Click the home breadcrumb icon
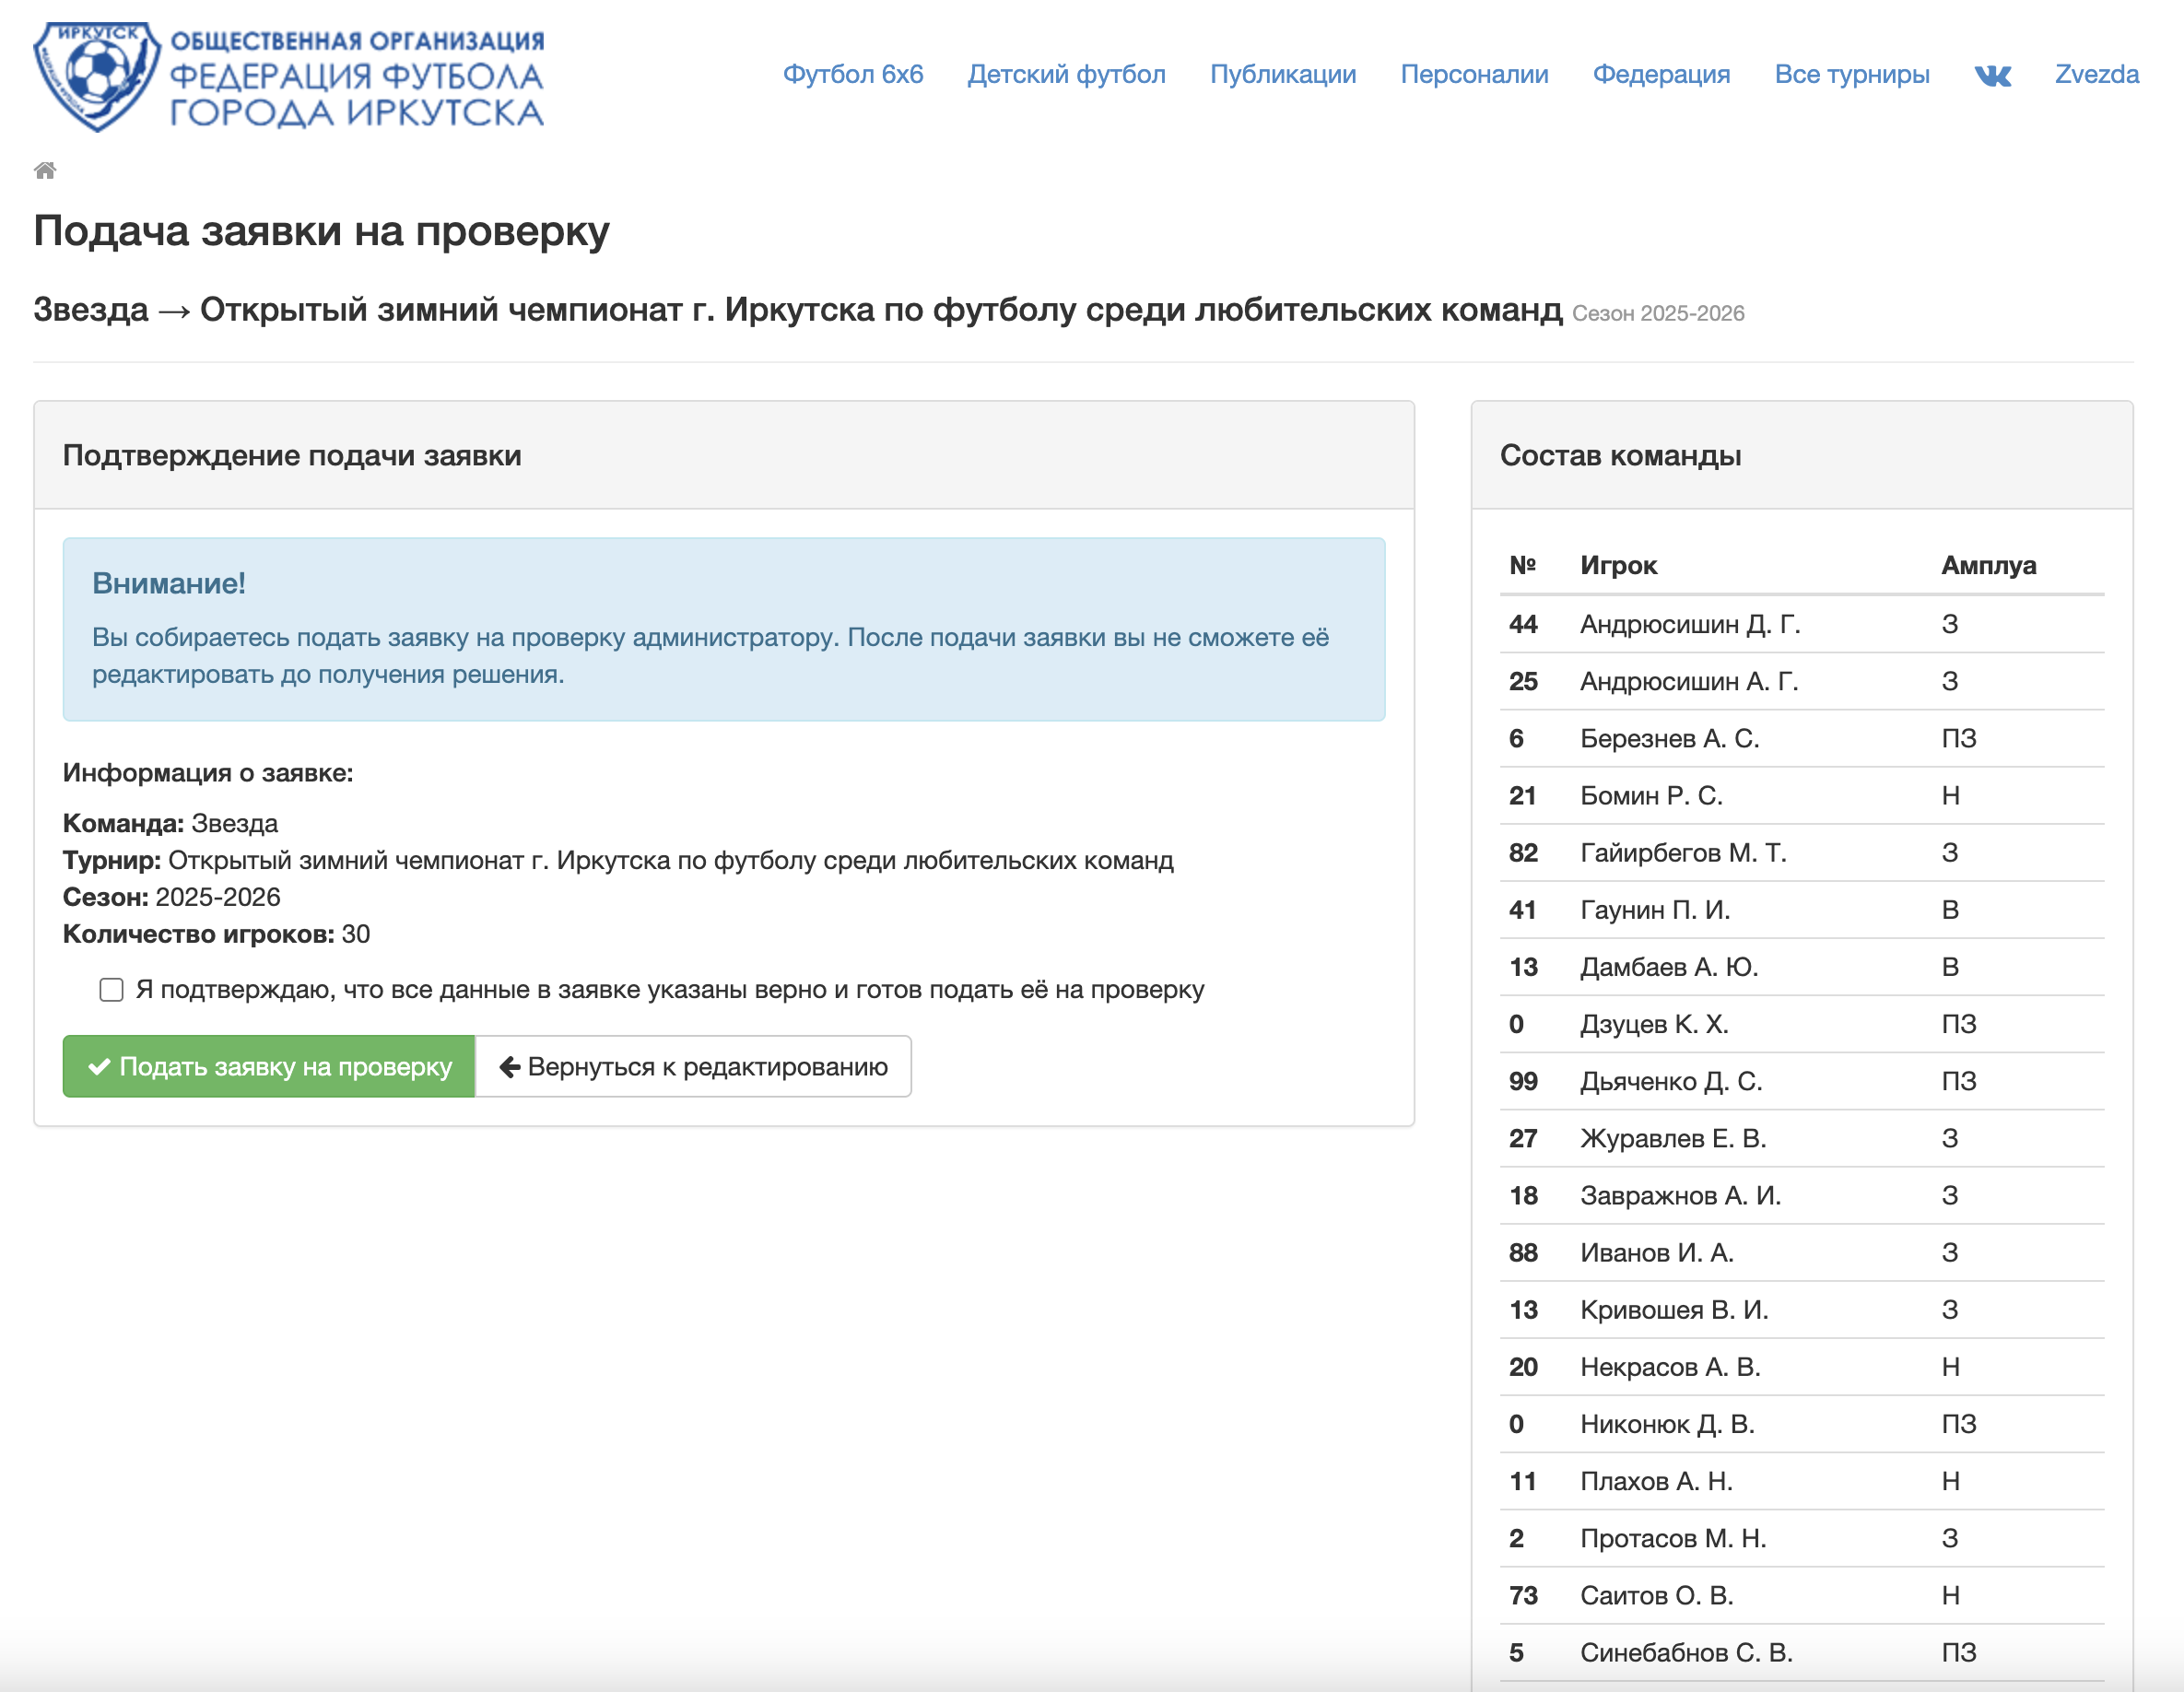The image size is (2184, 1692). [x=45, y=170]
